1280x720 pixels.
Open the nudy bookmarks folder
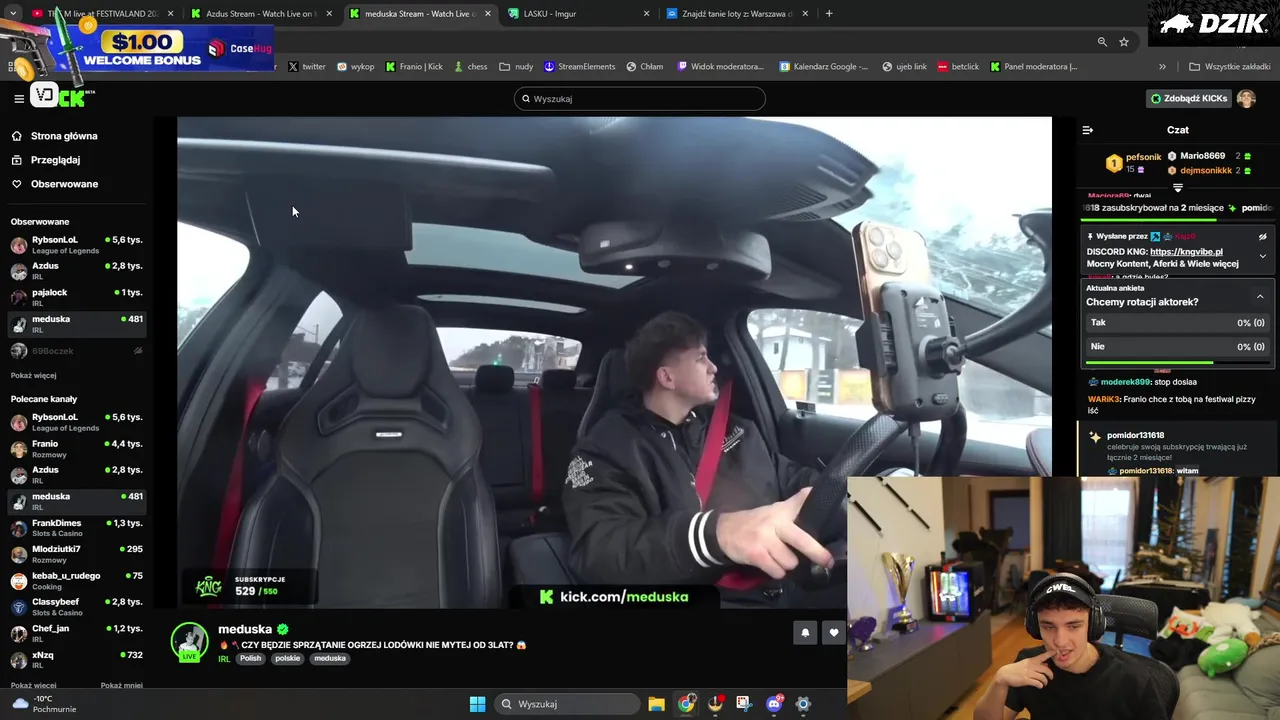(516, 66)
